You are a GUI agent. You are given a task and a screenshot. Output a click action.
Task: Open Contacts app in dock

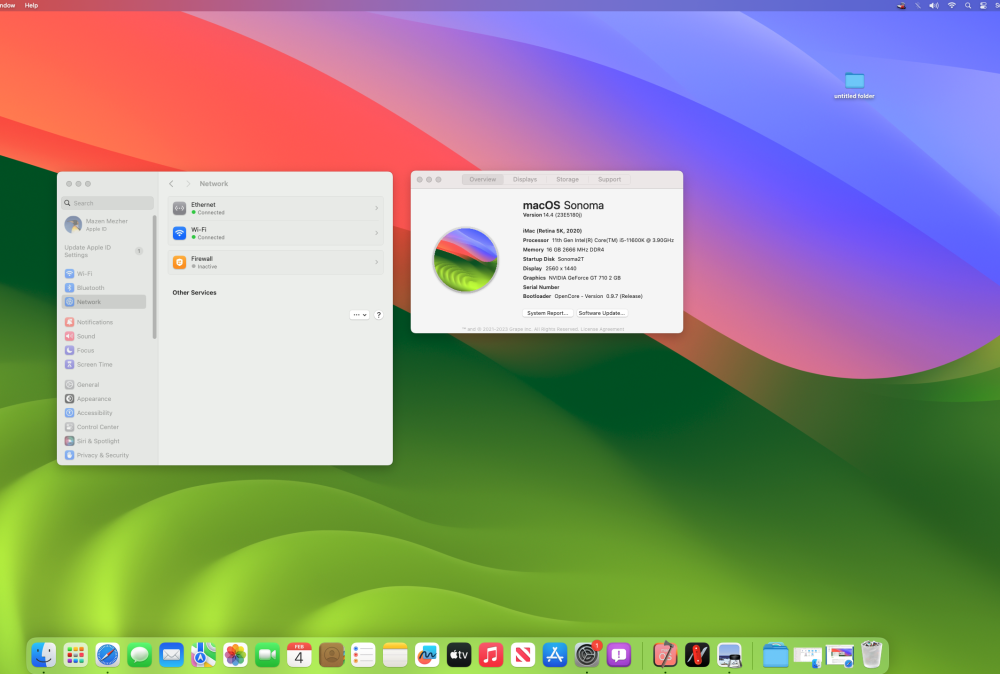point(331,655)
